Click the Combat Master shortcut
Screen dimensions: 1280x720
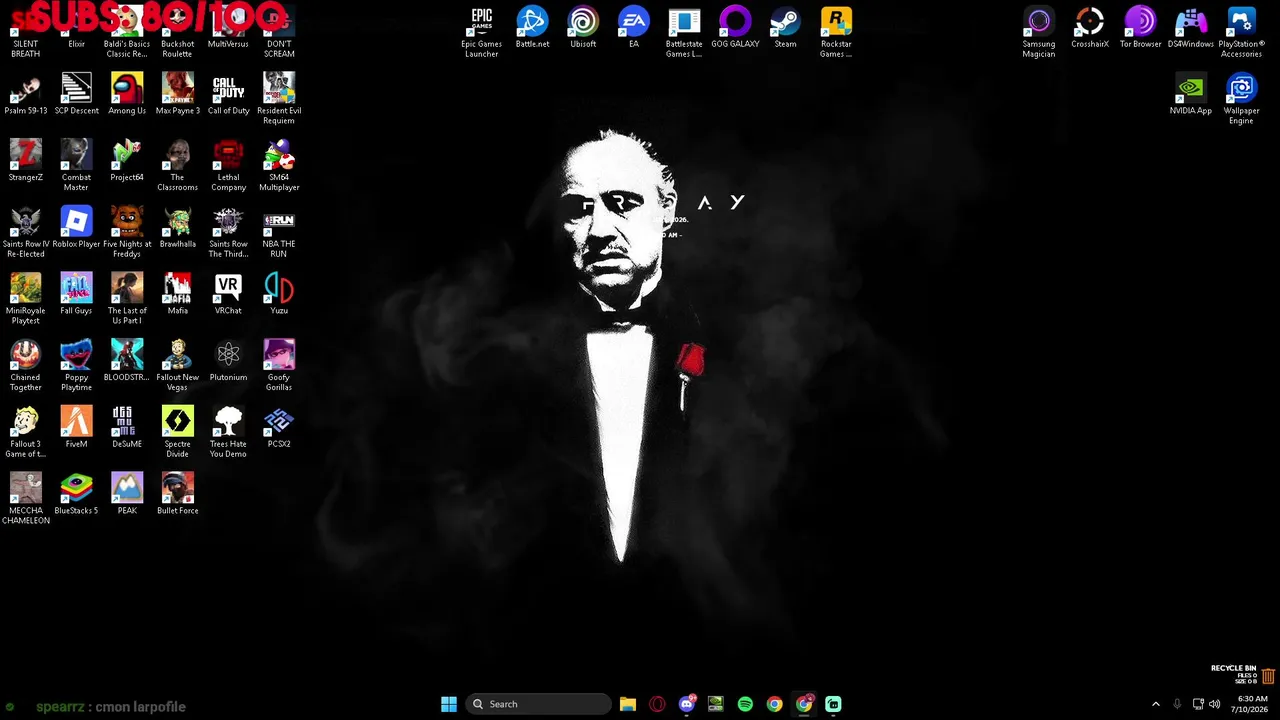tap(76, 166)
